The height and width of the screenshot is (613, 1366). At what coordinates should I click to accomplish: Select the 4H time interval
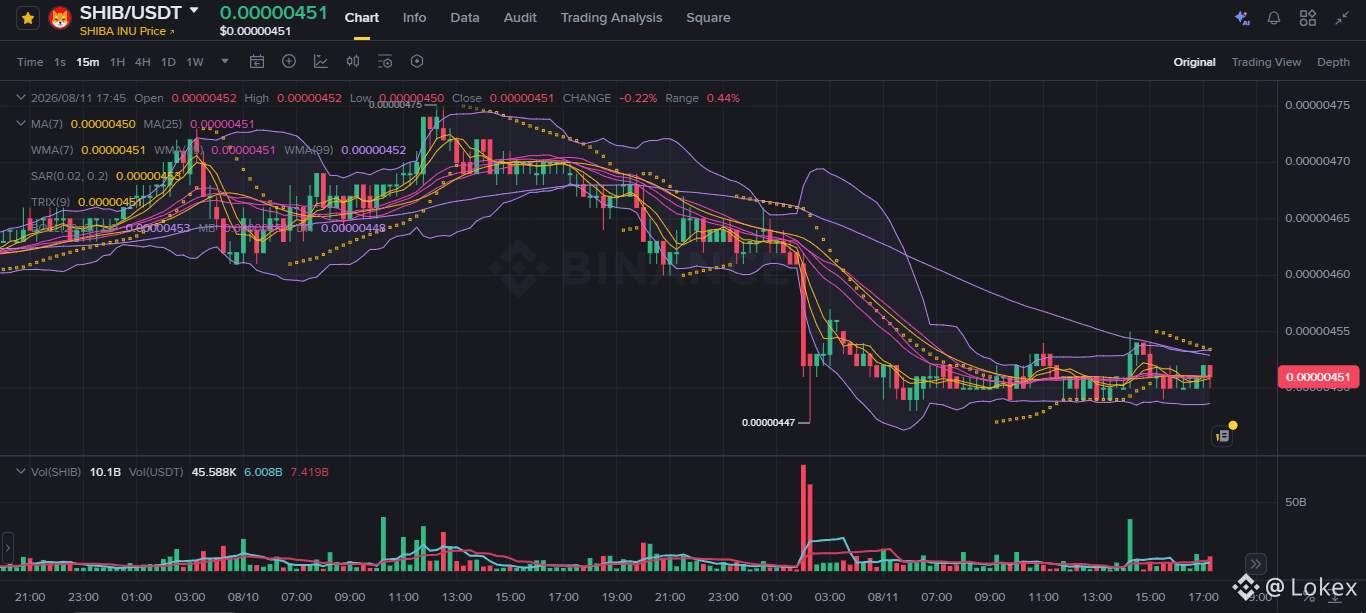pos(143,62)
